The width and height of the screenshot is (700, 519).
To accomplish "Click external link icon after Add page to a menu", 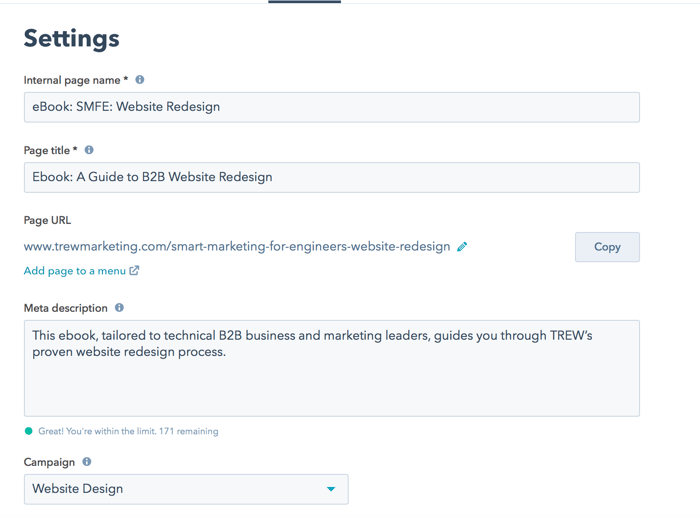I will click(x=134, y=270).
